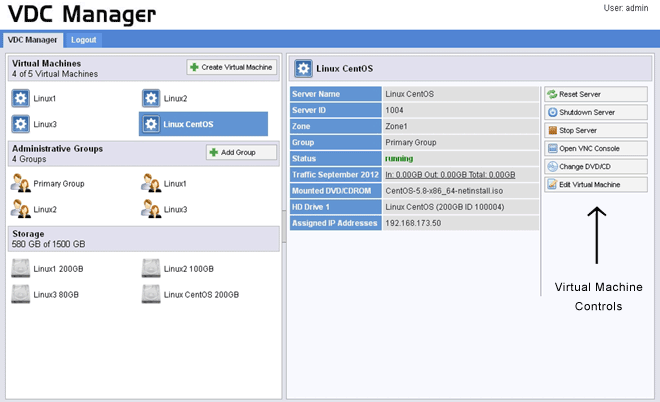Click the Open VNC Console button text
Screen dimensions: 660x402
(x=589, y=149)
